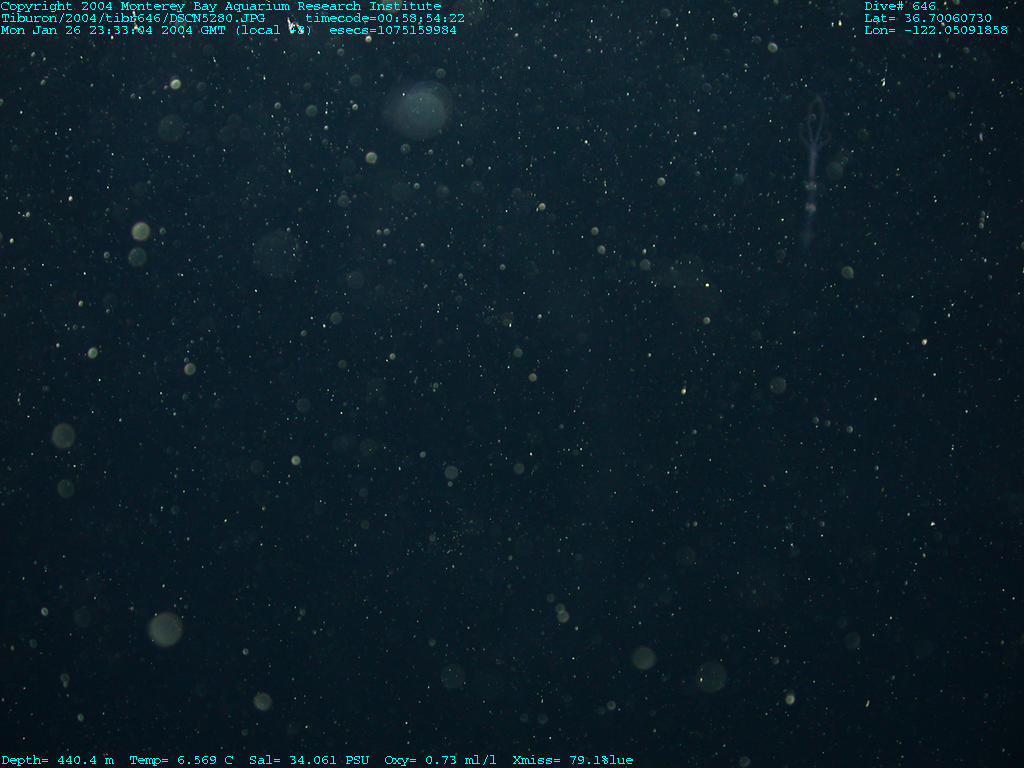
Task: Click the timecode=00:58:54:22 overlay text
Action: click(x=385, y=18)
